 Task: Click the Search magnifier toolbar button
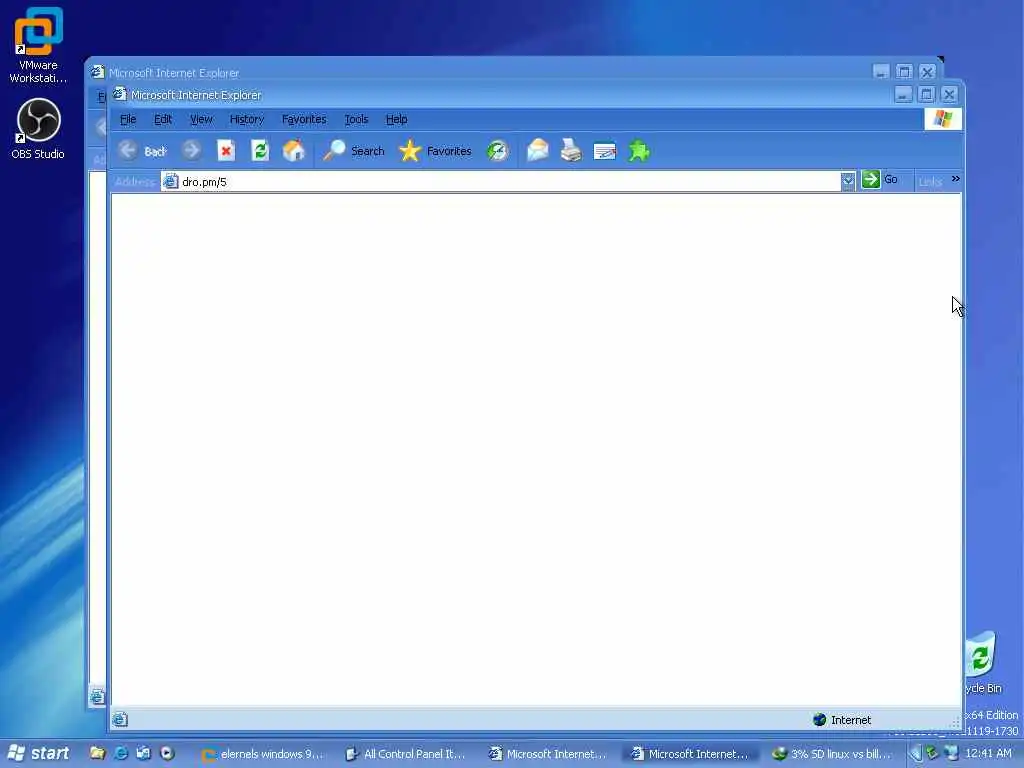[x=353, y=151]
